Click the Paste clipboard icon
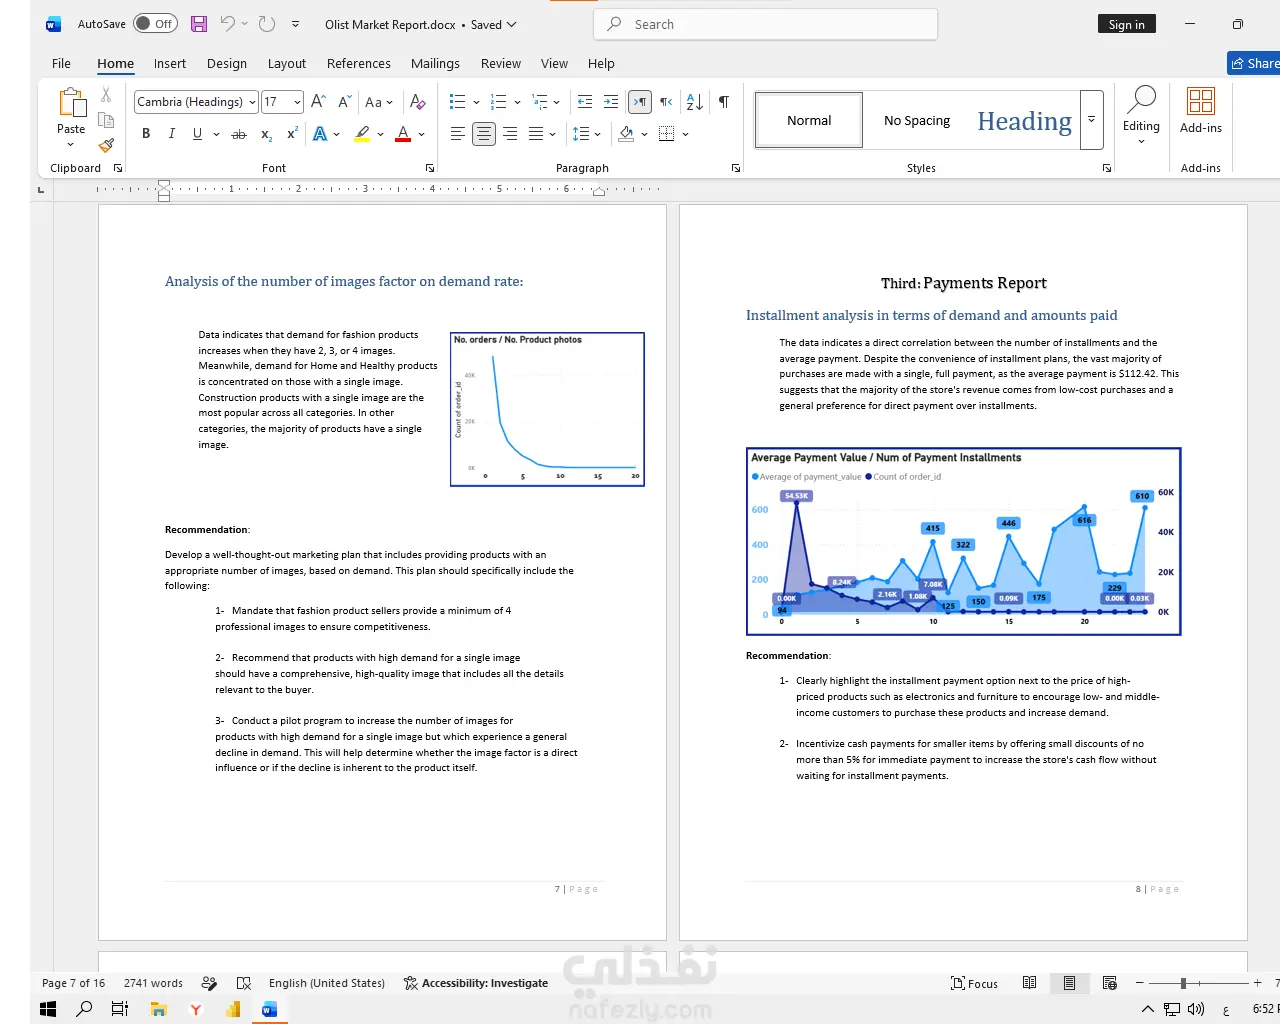 pyautogui.click(x=71, y=103)
